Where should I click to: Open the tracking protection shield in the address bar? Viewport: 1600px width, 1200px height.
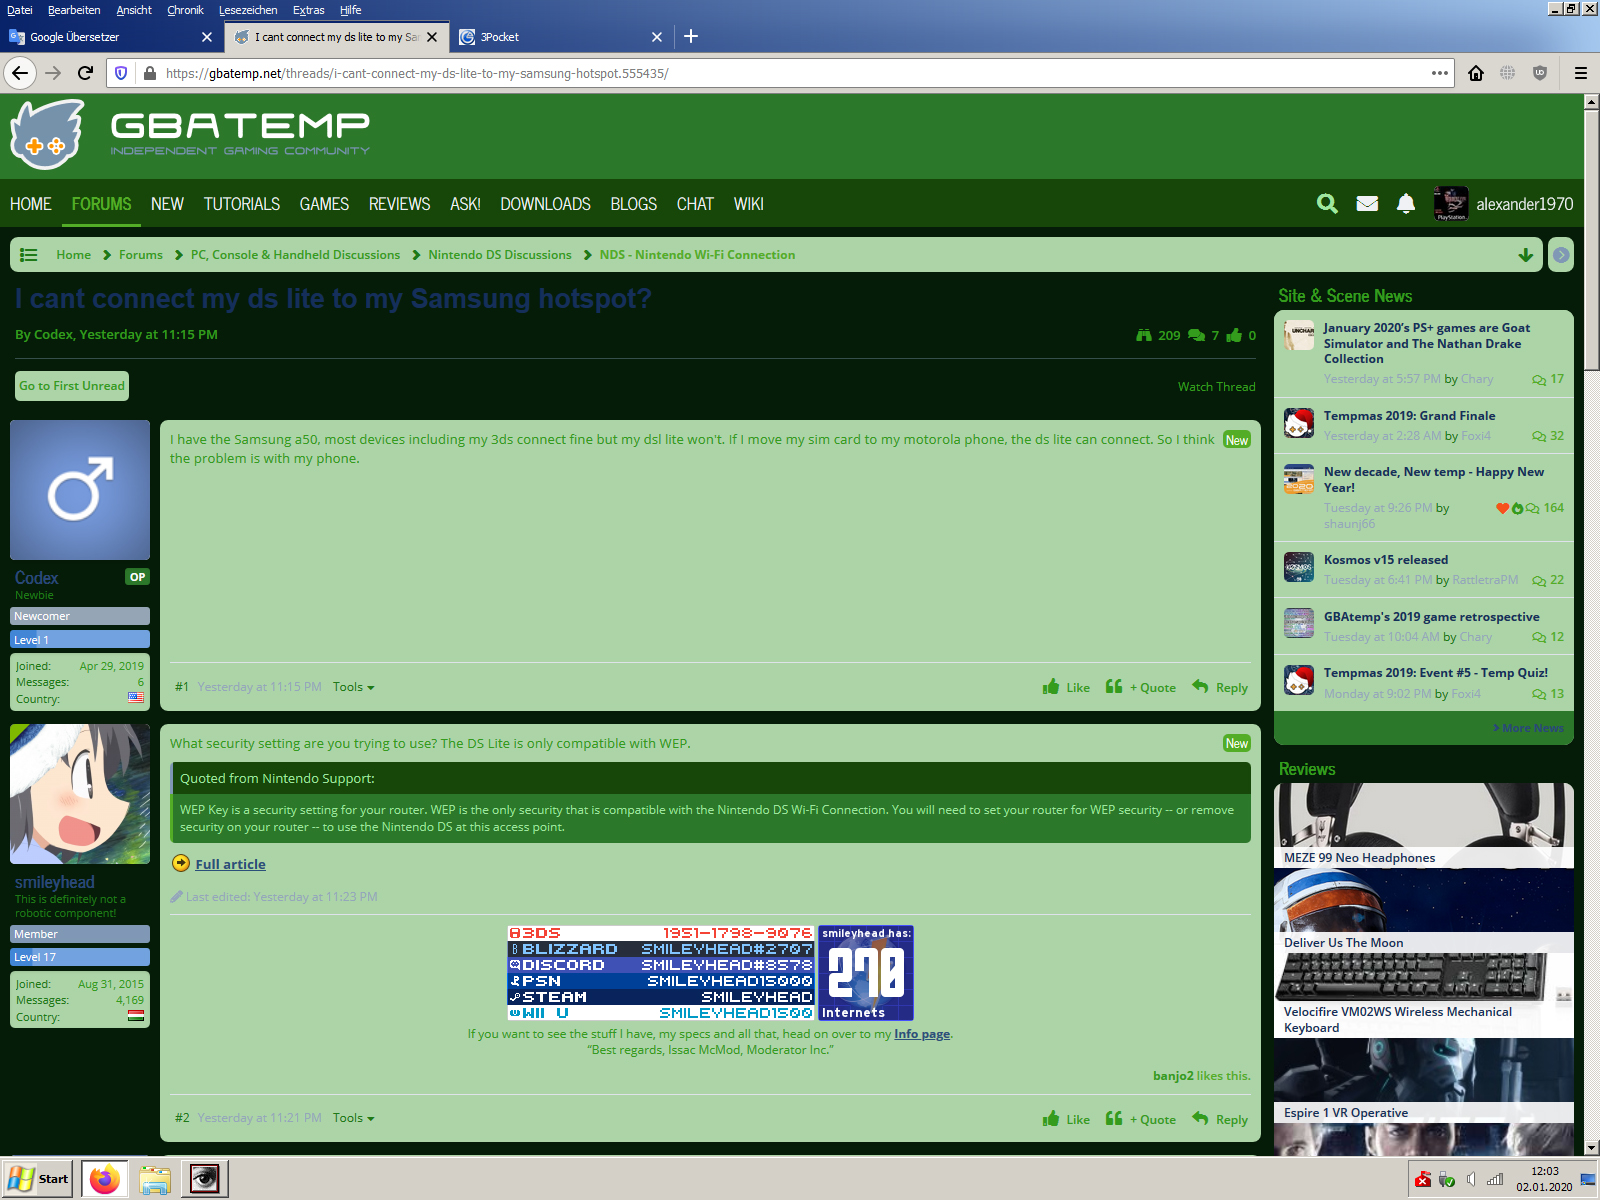[121, 73]
